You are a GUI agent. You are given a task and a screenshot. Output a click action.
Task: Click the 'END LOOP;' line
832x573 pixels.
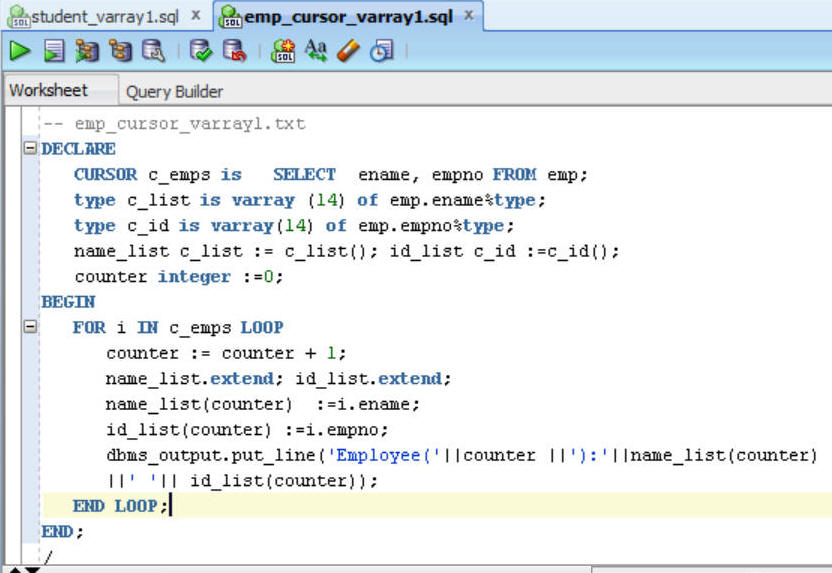click(120, 506)
